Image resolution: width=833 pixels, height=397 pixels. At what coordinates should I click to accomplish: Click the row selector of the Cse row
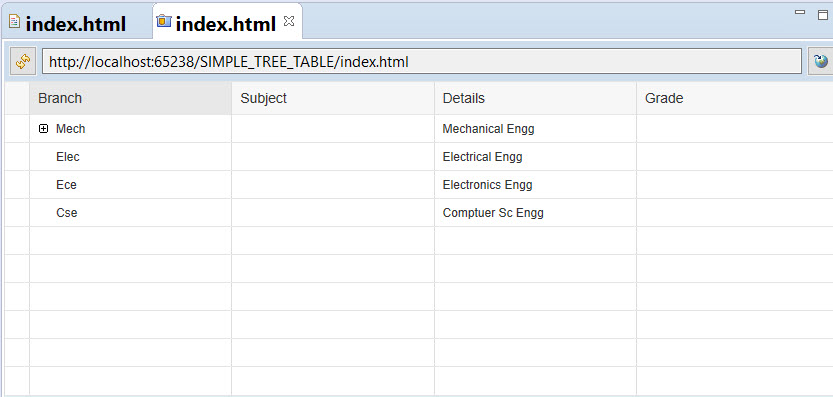[16, 213]
